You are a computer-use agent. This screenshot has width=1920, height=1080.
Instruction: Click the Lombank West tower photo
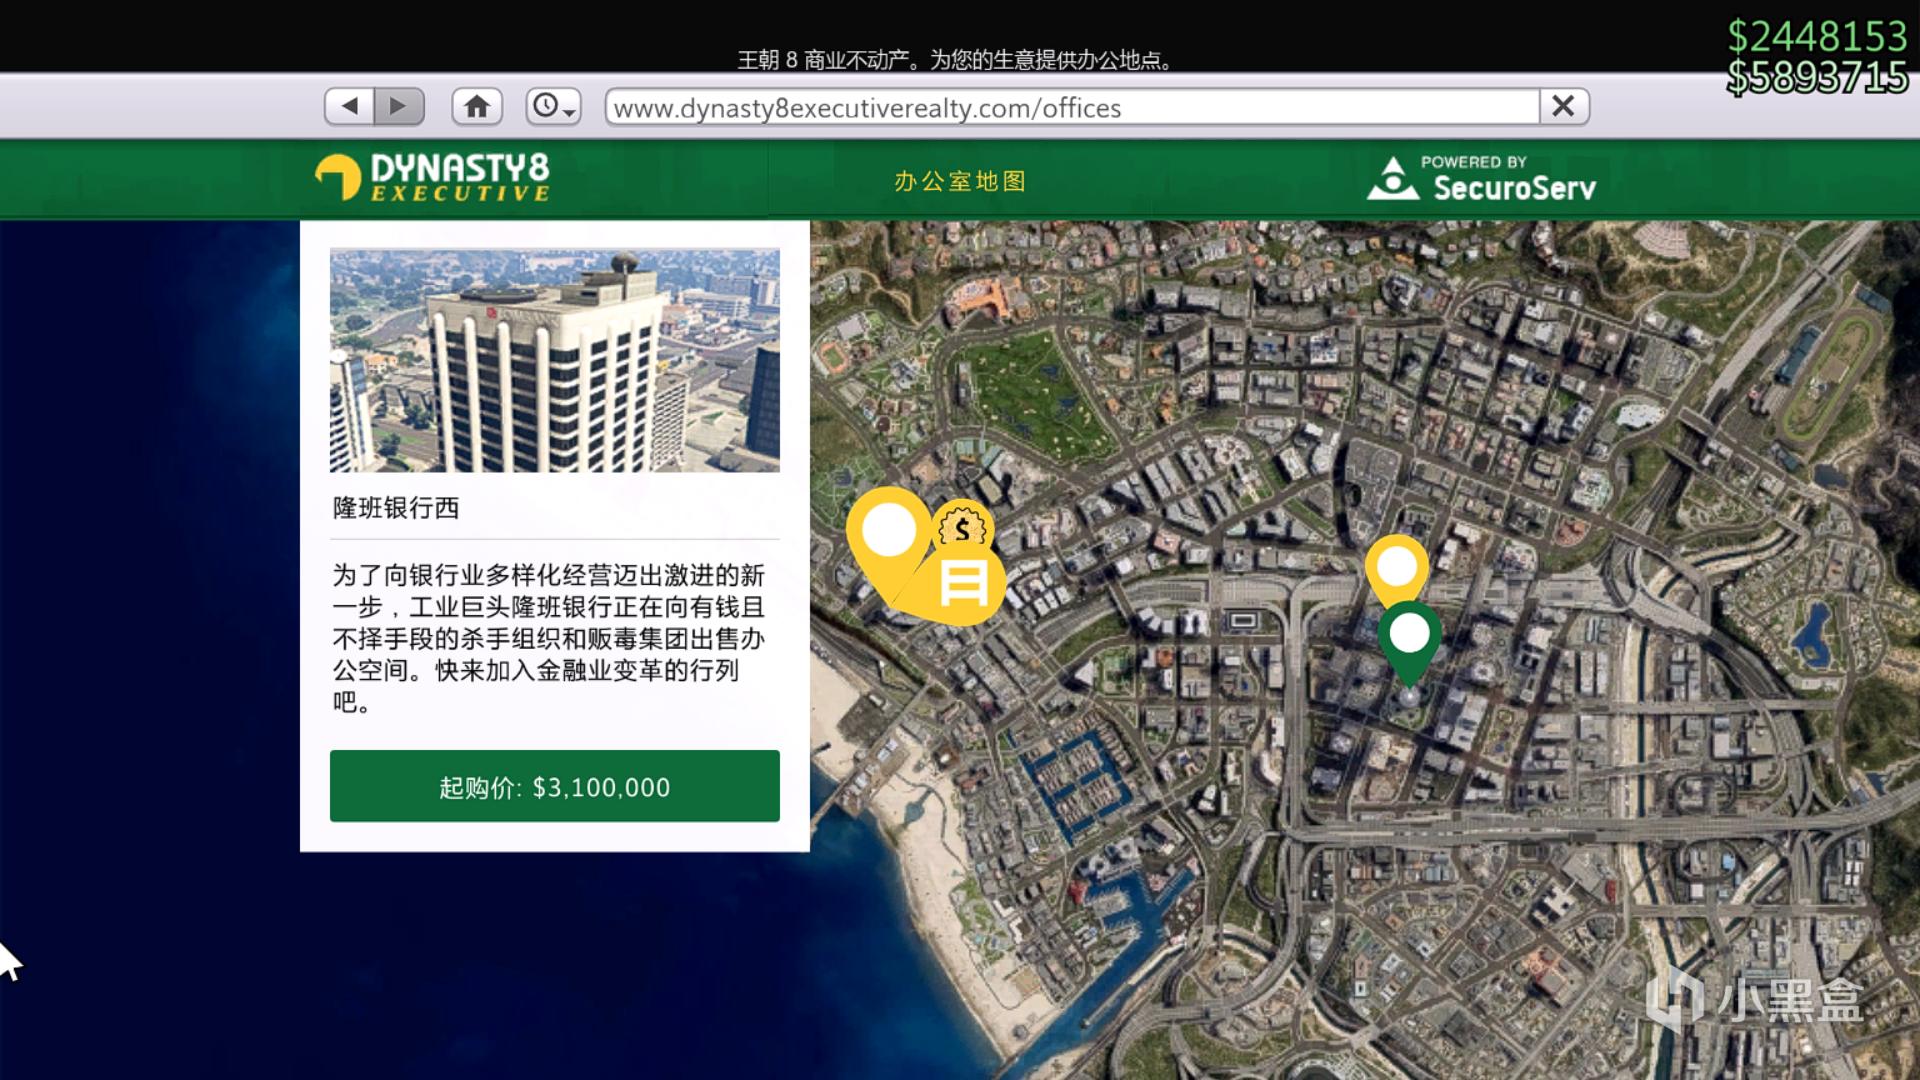coord(554,360)
